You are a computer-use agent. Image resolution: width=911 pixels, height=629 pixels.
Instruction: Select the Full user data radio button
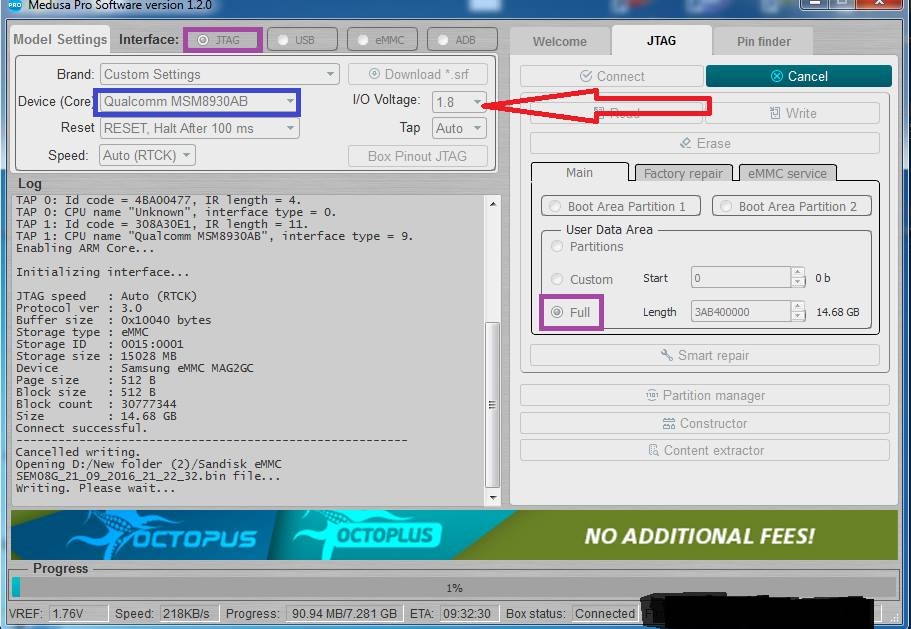[571, 312]
